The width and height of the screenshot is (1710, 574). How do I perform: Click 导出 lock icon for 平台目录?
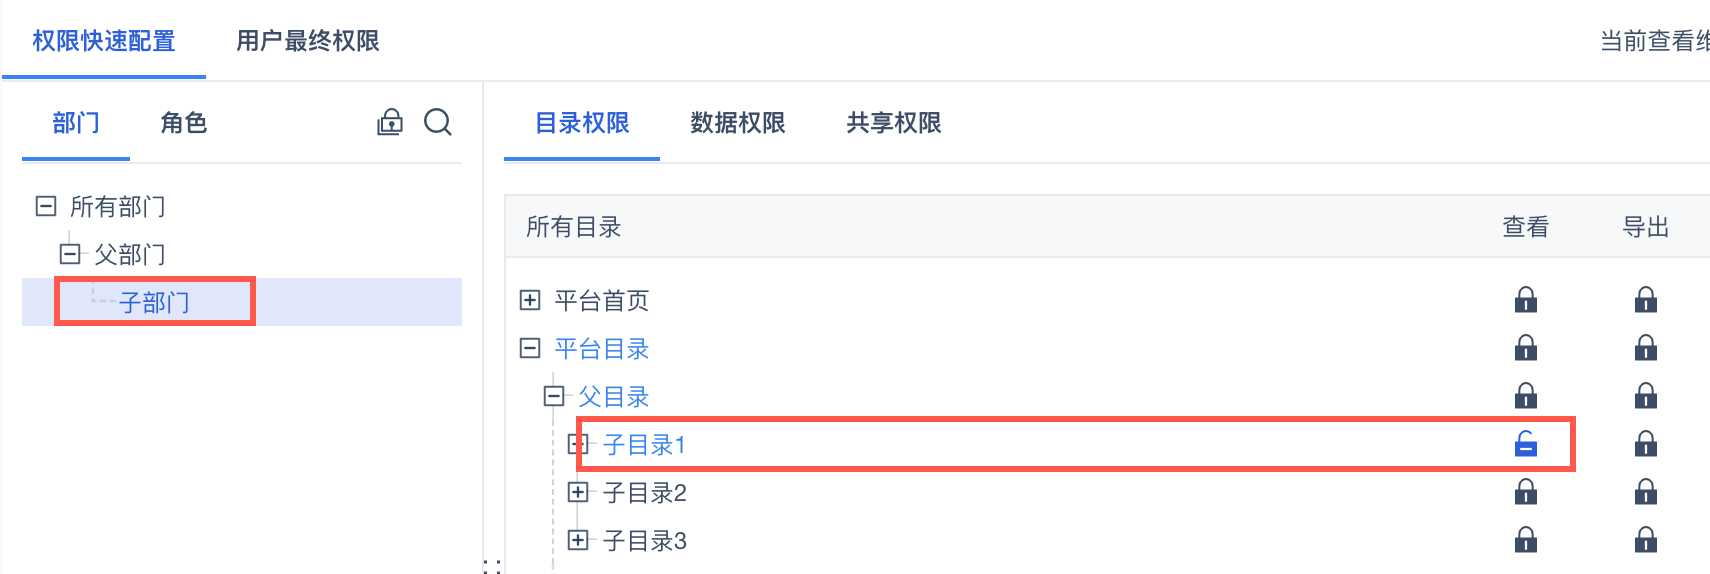[1646, 348]
